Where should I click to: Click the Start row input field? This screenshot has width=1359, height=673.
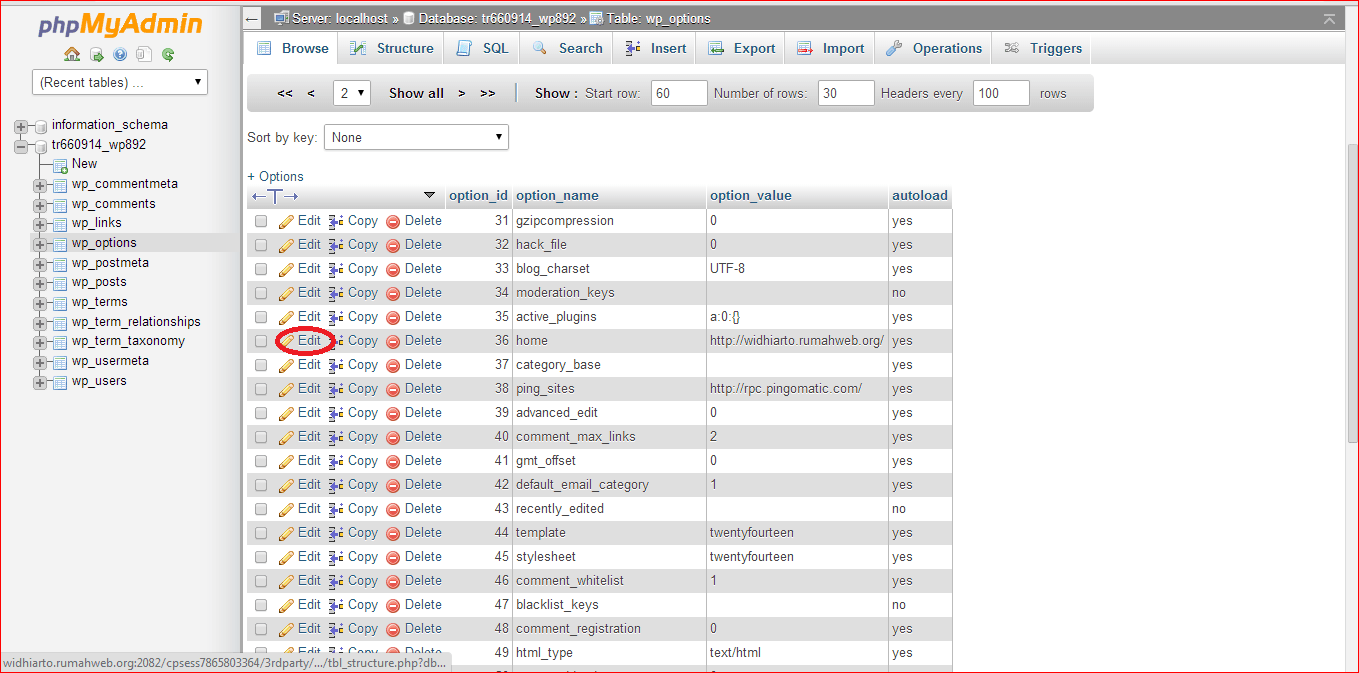tap(679, 93)
